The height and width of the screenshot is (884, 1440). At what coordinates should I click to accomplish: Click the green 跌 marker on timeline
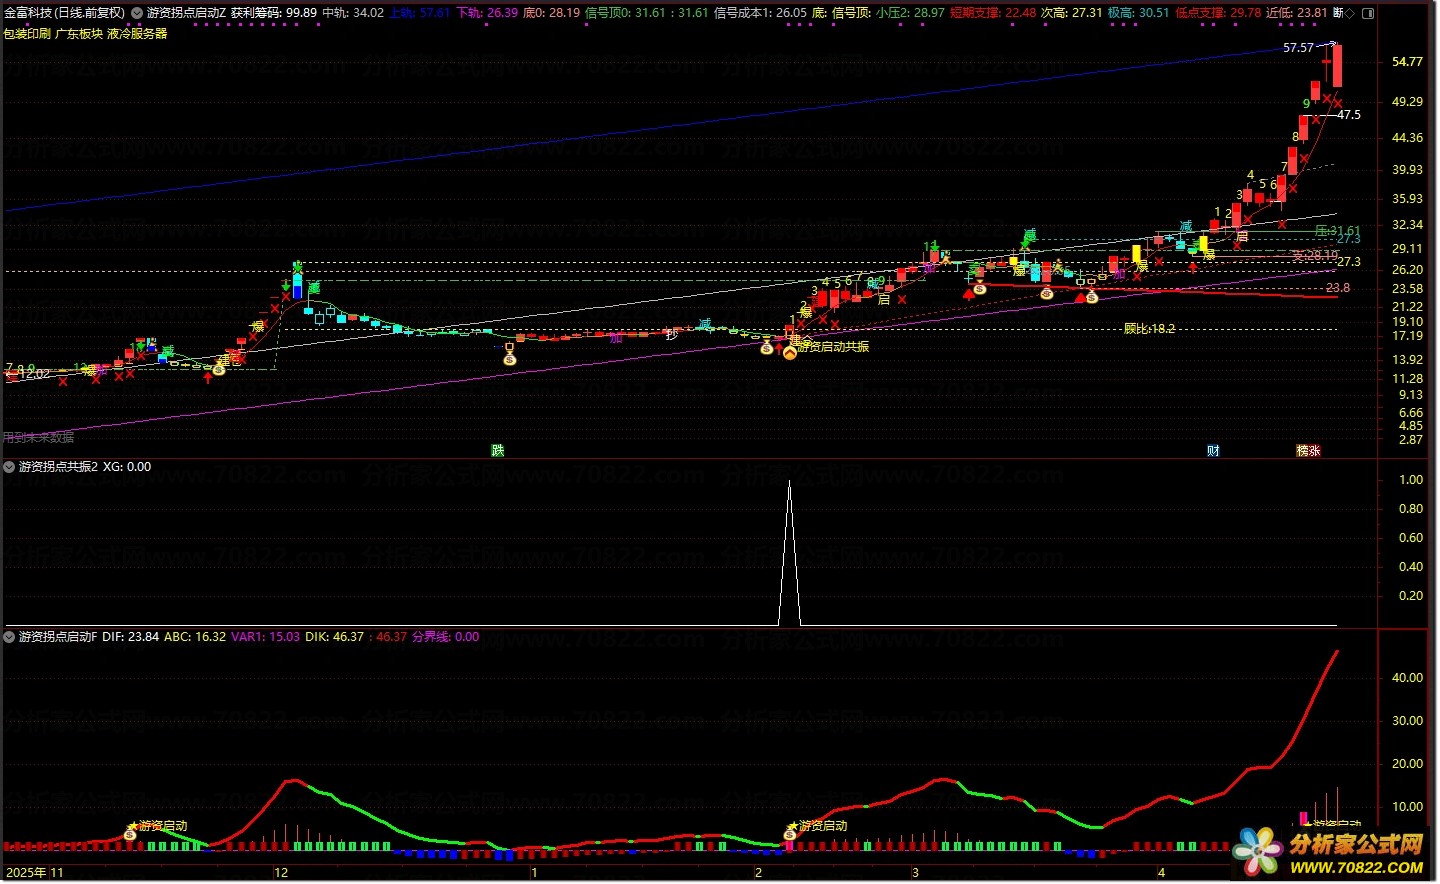click(498, 451)
